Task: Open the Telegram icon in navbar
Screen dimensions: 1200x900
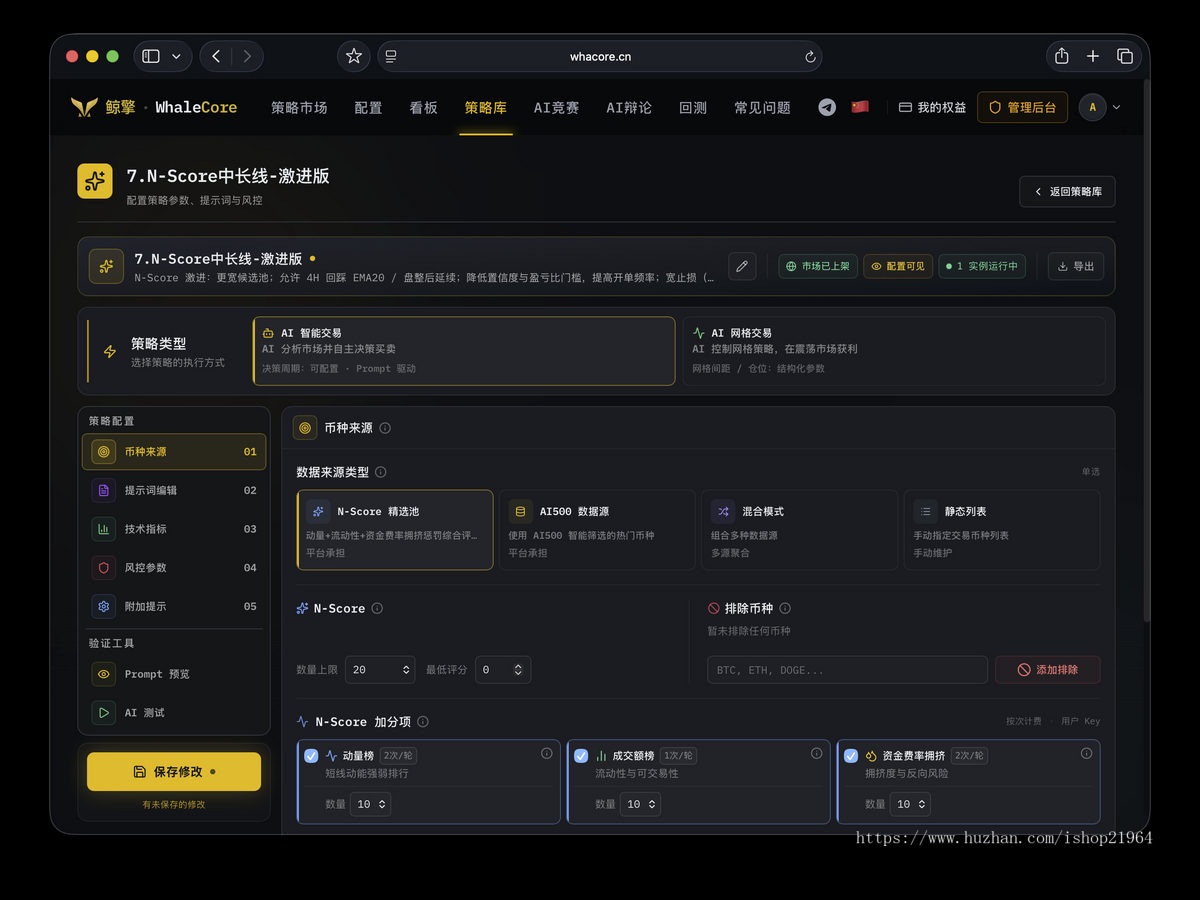Action: click(x=827, y=107)
